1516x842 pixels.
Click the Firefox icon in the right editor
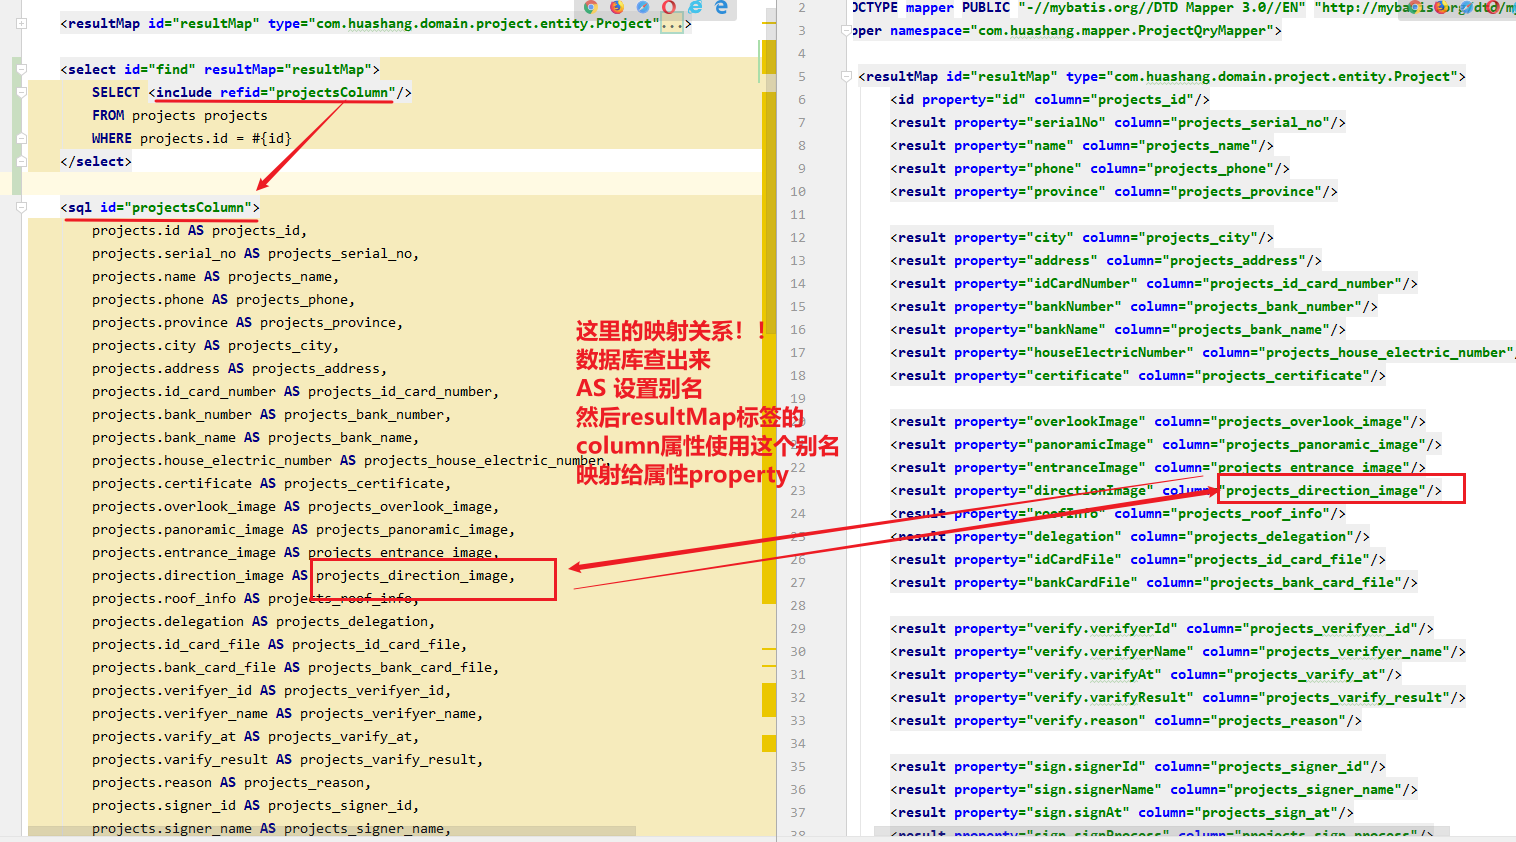pyautogui.click(x=1441, y=7)
